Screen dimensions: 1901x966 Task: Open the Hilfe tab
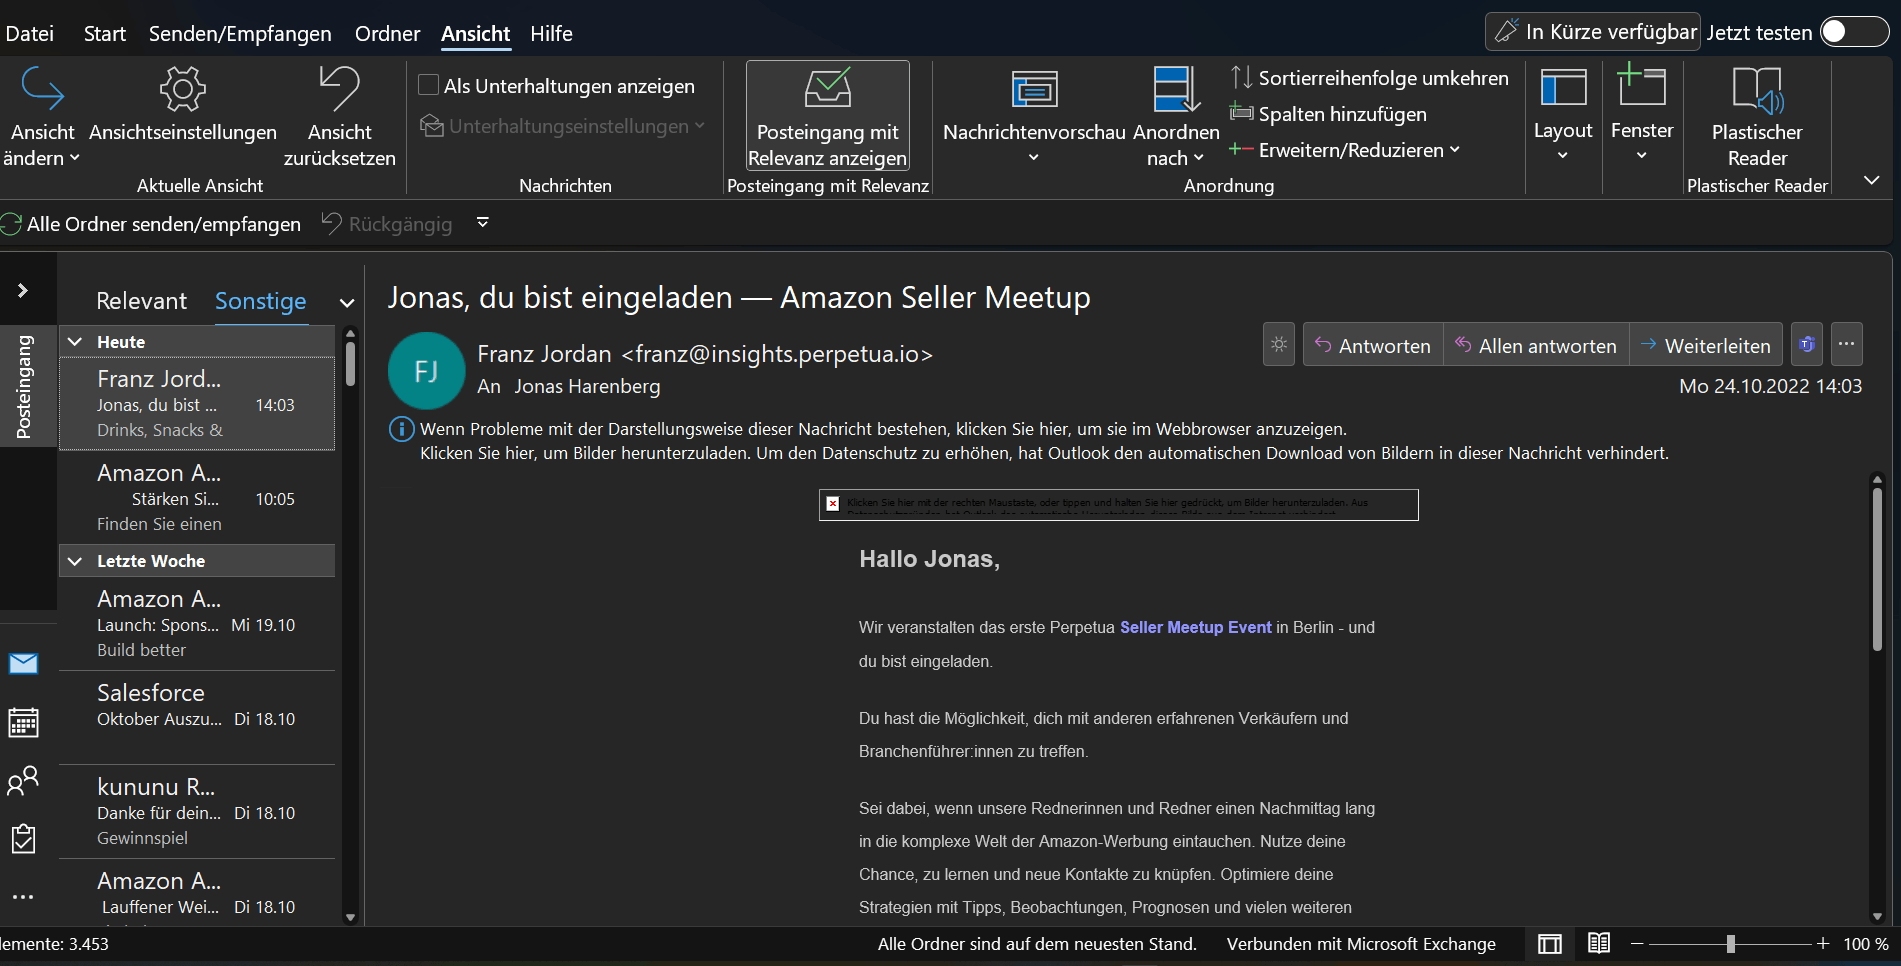[x=551, y=34]
